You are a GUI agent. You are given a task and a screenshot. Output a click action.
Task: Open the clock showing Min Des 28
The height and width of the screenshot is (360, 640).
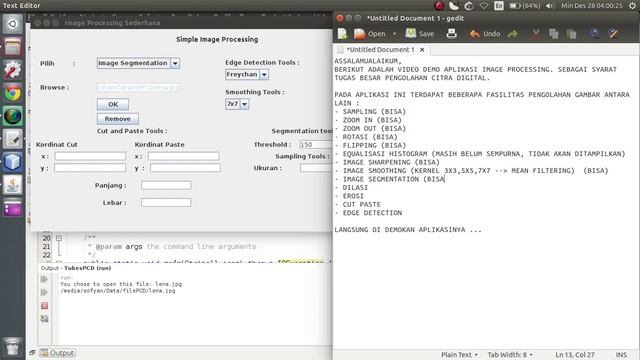[591, 6]
